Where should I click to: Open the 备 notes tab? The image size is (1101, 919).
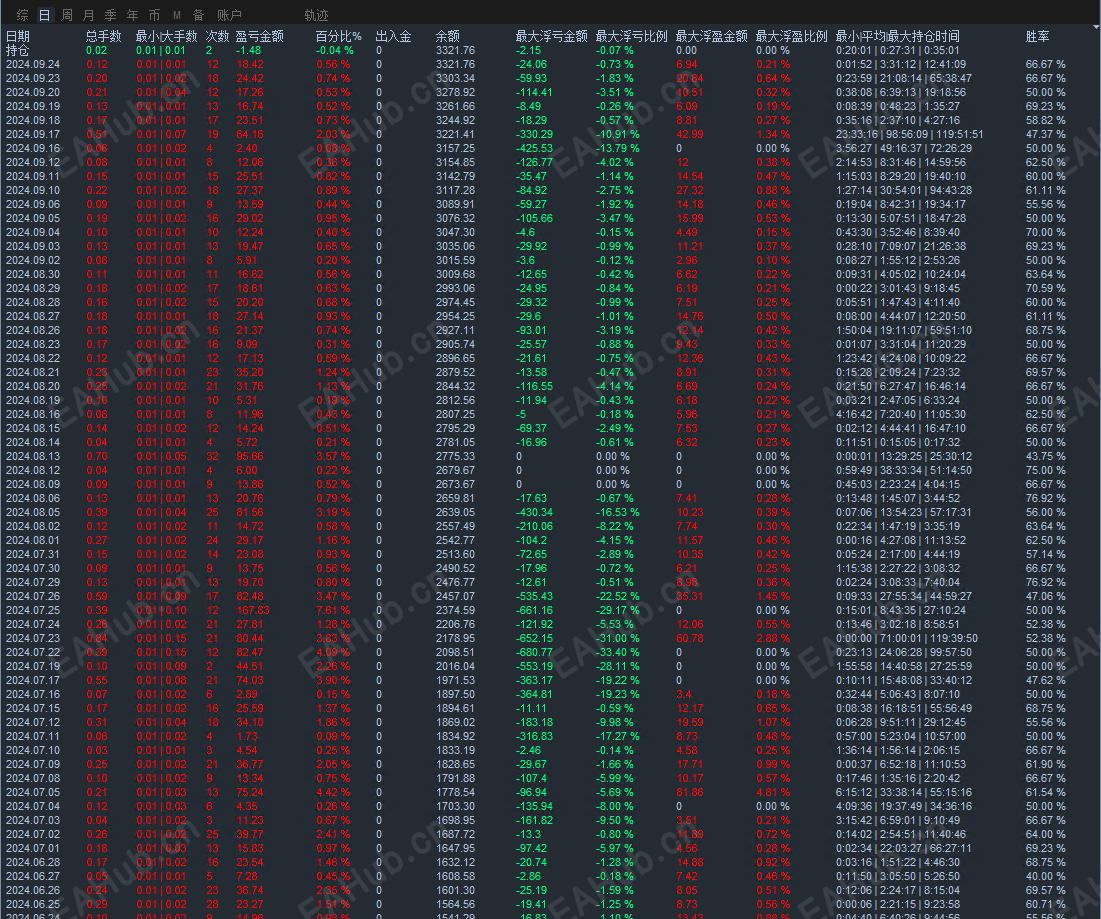[x=198, y=15]
